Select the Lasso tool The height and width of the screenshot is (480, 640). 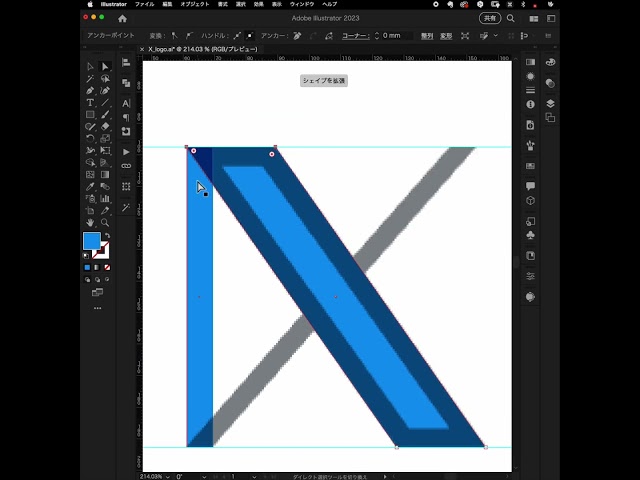pyautogui.click(x=105, y=78)
